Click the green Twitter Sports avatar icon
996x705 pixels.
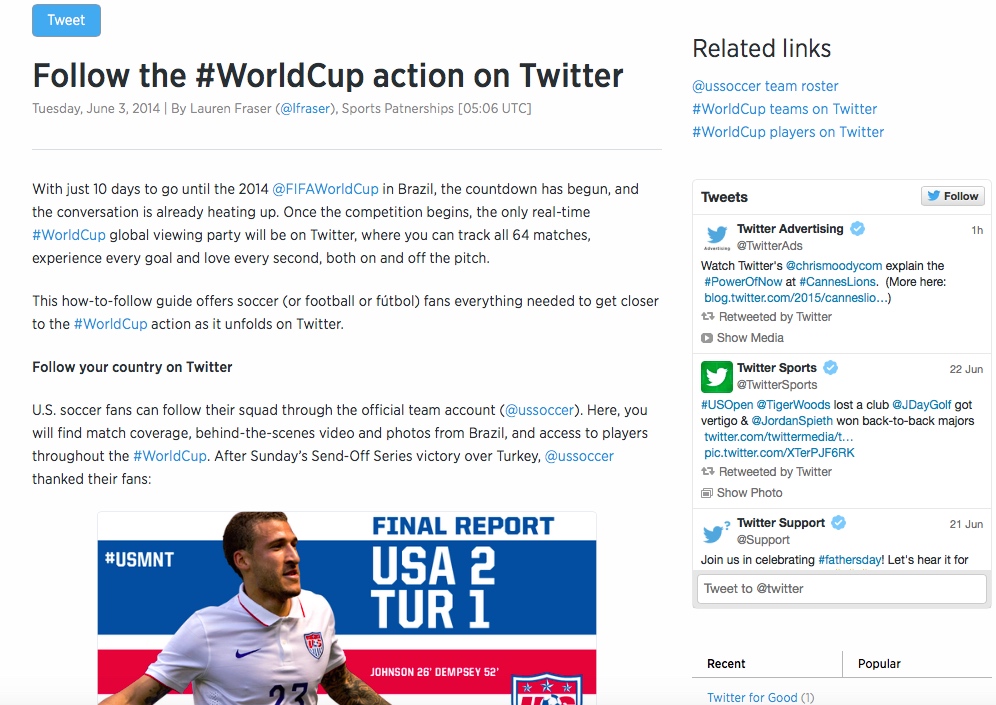717,377
